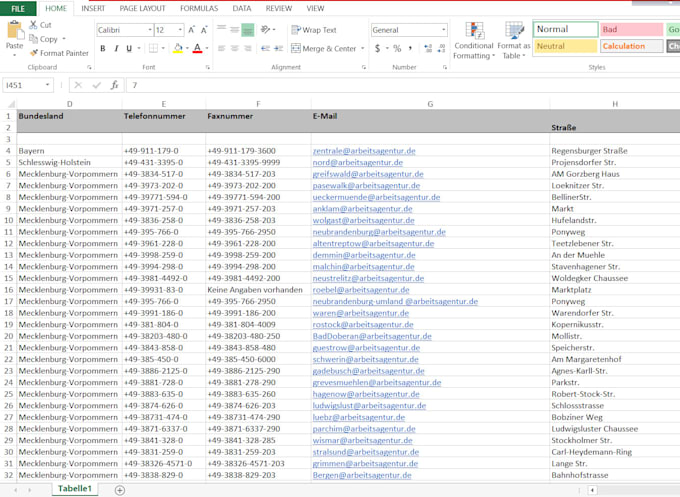Apply the Bad cell style
This screenshot has width=680, height=497.
[631, 29]
